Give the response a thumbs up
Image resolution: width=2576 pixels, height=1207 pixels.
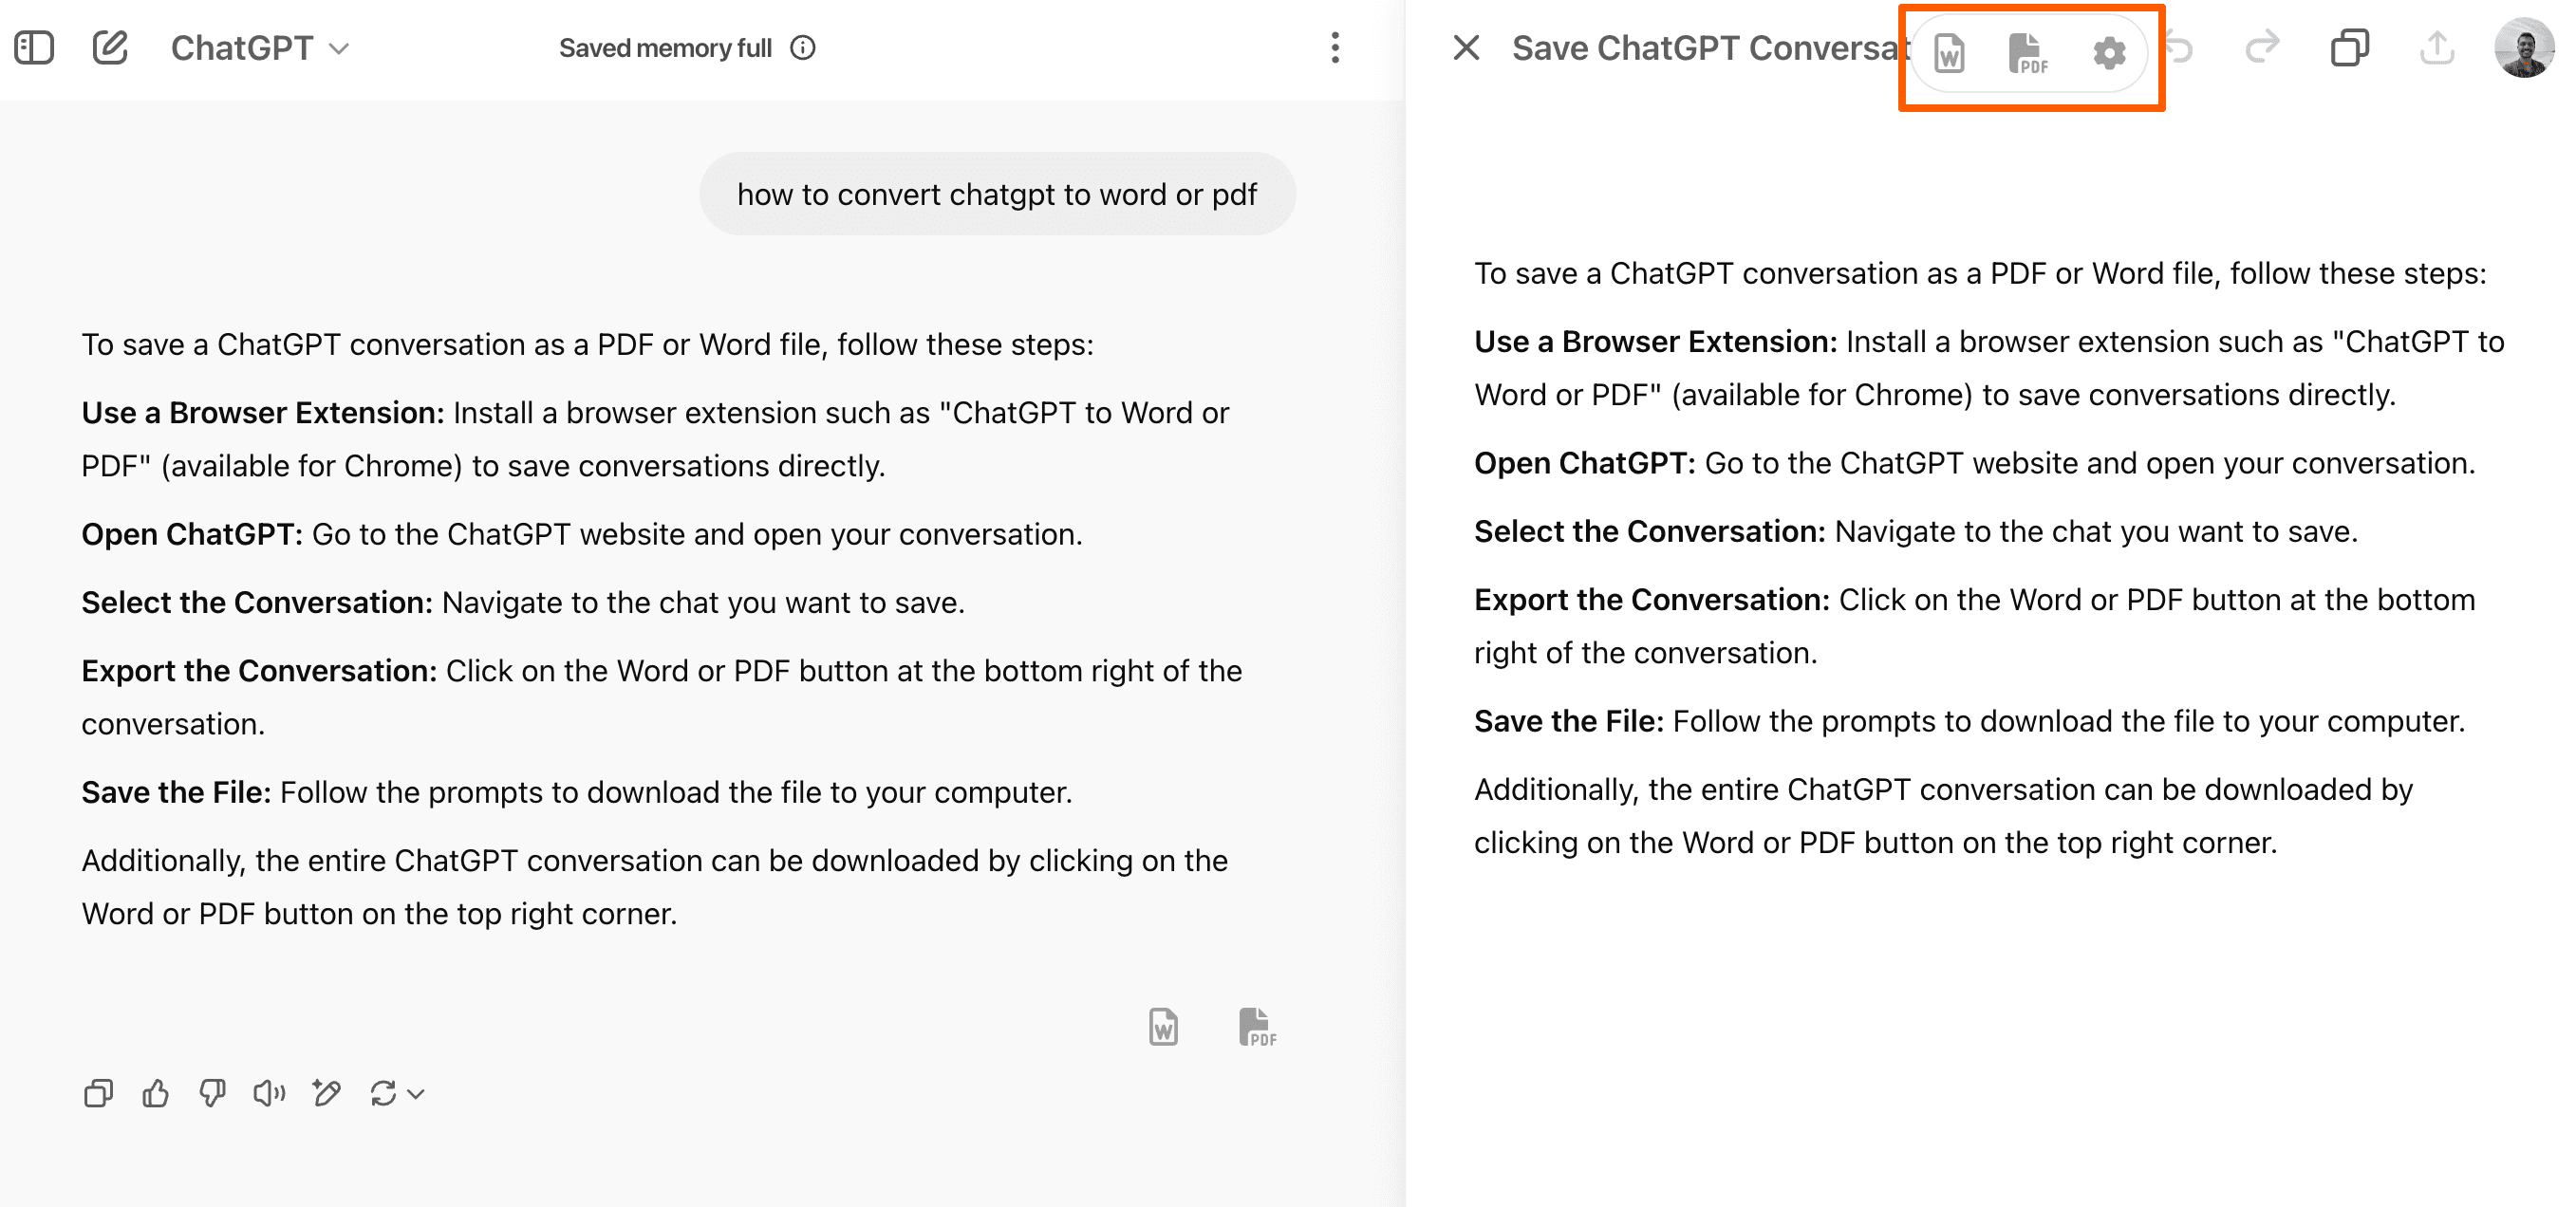tap(155, 1094)
